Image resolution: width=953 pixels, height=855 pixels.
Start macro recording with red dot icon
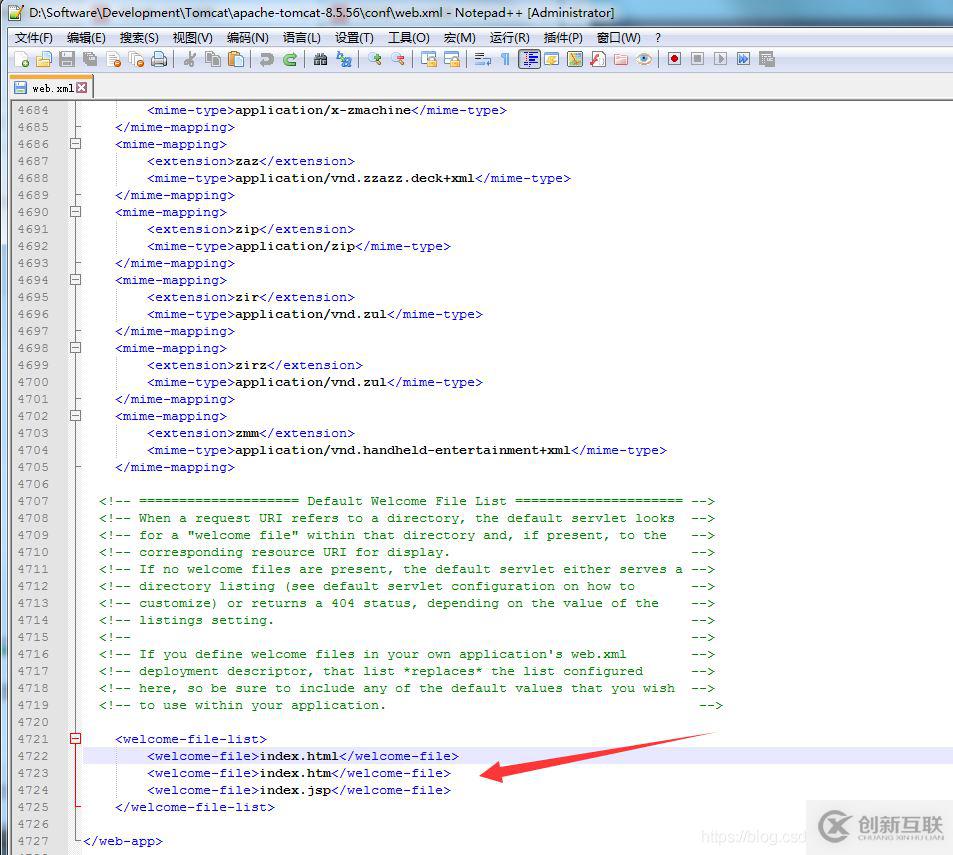tap(675, 60)
